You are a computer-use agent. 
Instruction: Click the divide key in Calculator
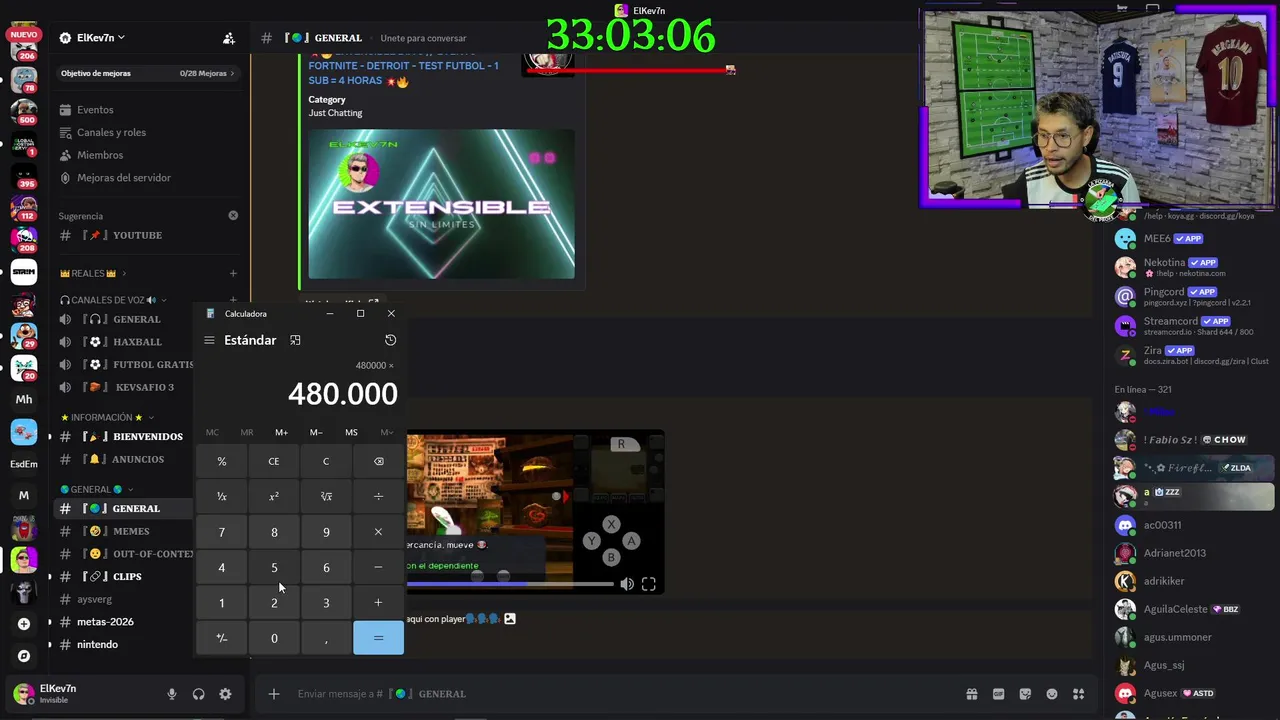pos(378,496)
